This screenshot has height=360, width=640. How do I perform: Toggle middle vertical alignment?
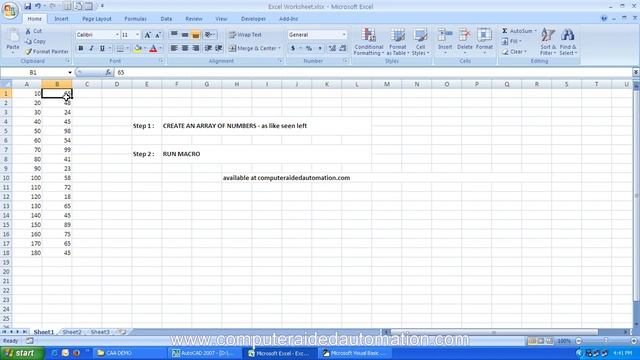click(x=185, y=35)
